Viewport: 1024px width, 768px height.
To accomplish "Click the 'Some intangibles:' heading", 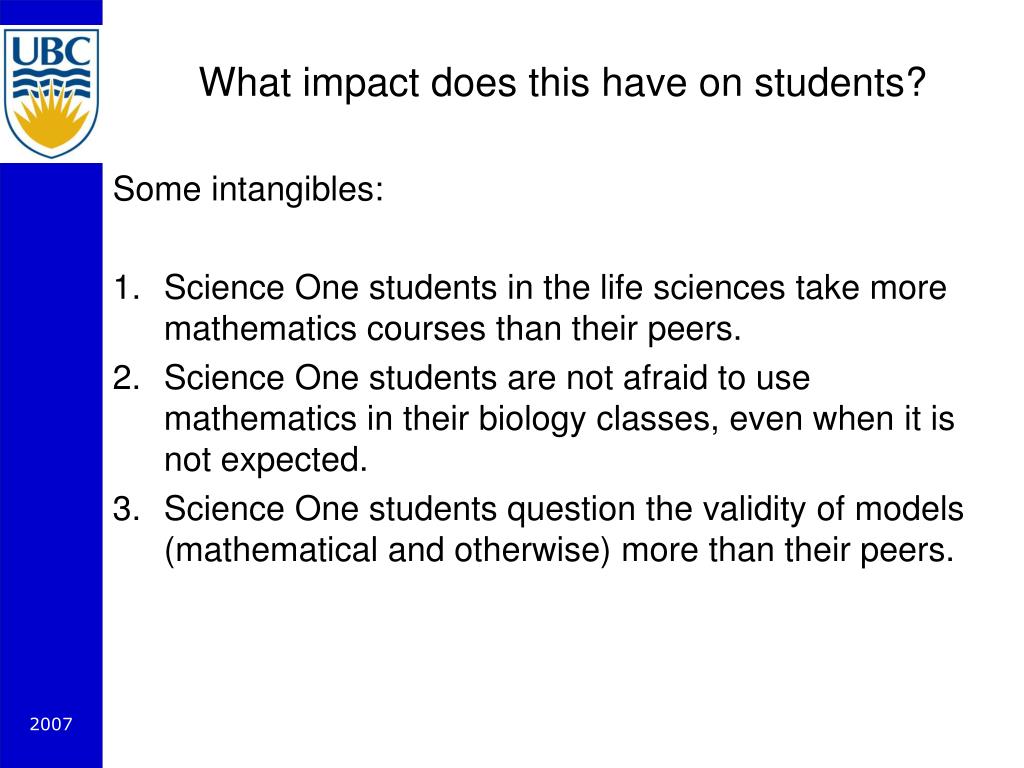I will tap(248, 190).
